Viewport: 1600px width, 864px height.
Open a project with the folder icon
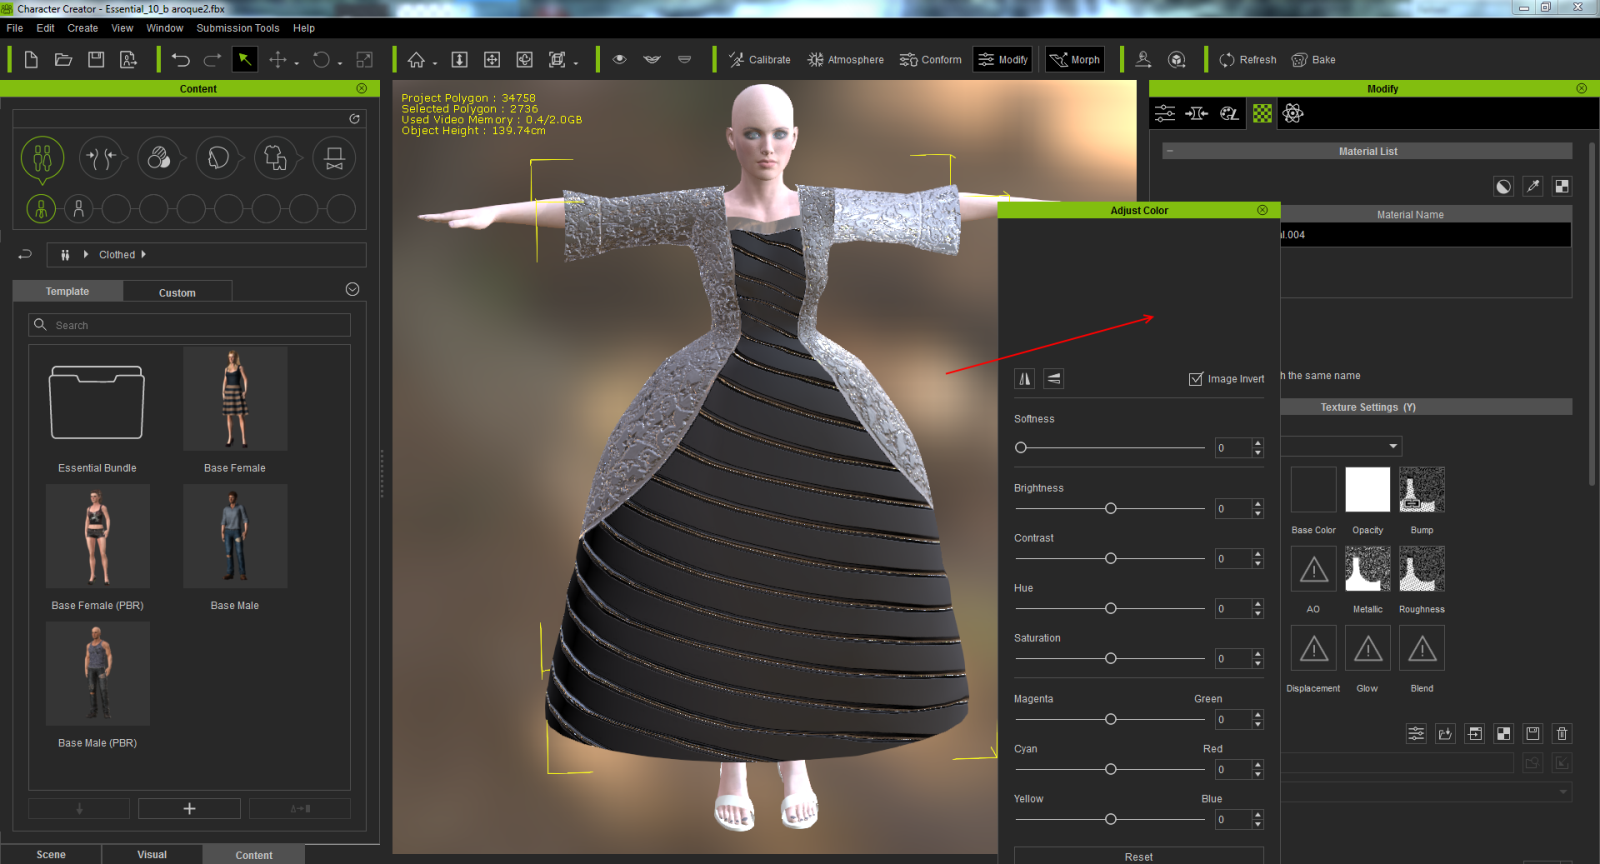pos(63,60)
